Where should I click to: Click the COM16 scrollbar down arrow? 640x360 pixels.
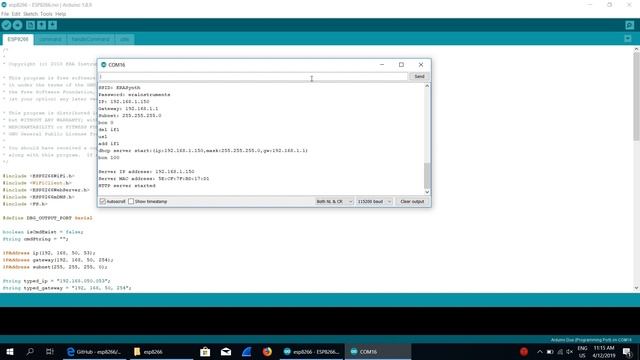pyautogui.click(x=427, y=191)
